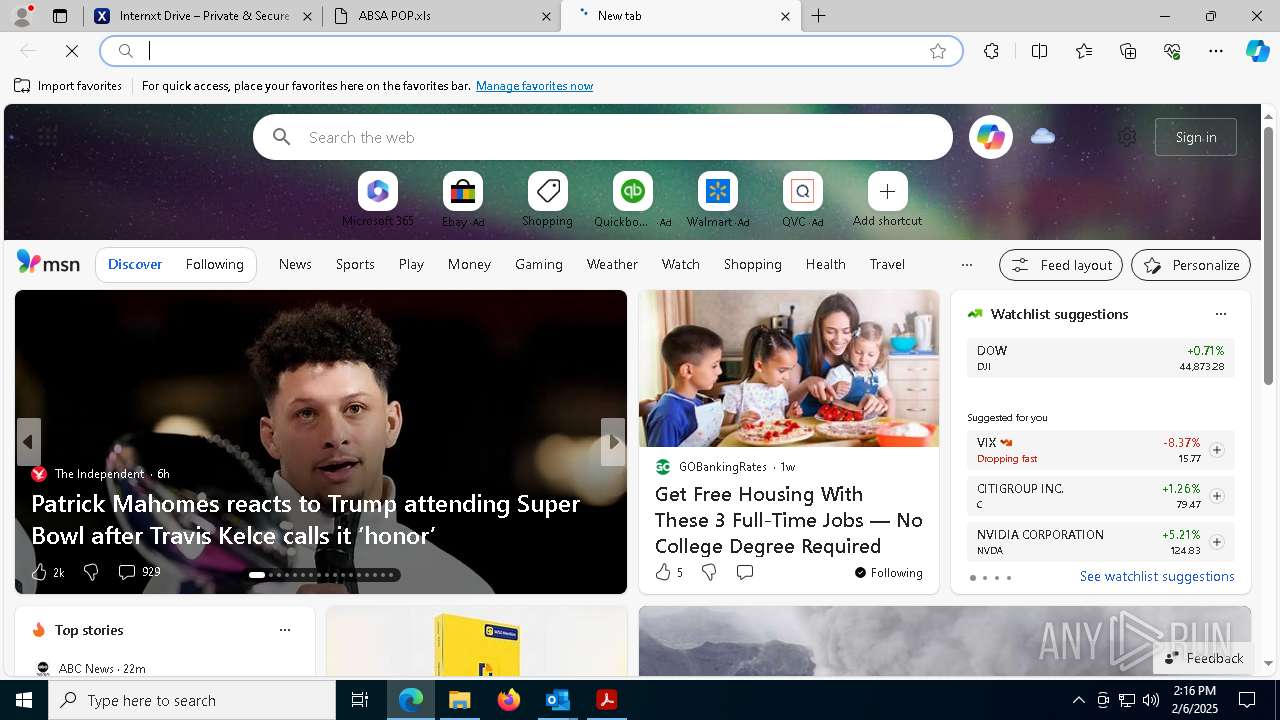Open the tab actions menu icon
This screenshot has height=720, width=1280.
pos(60,16)
